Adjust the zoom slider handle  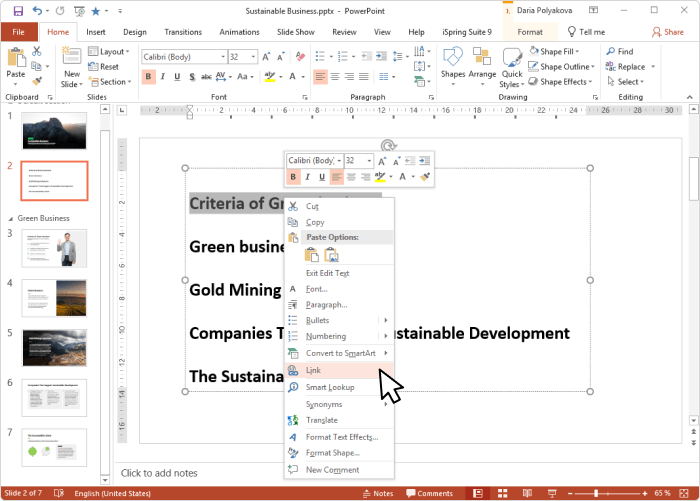point(596,493)
